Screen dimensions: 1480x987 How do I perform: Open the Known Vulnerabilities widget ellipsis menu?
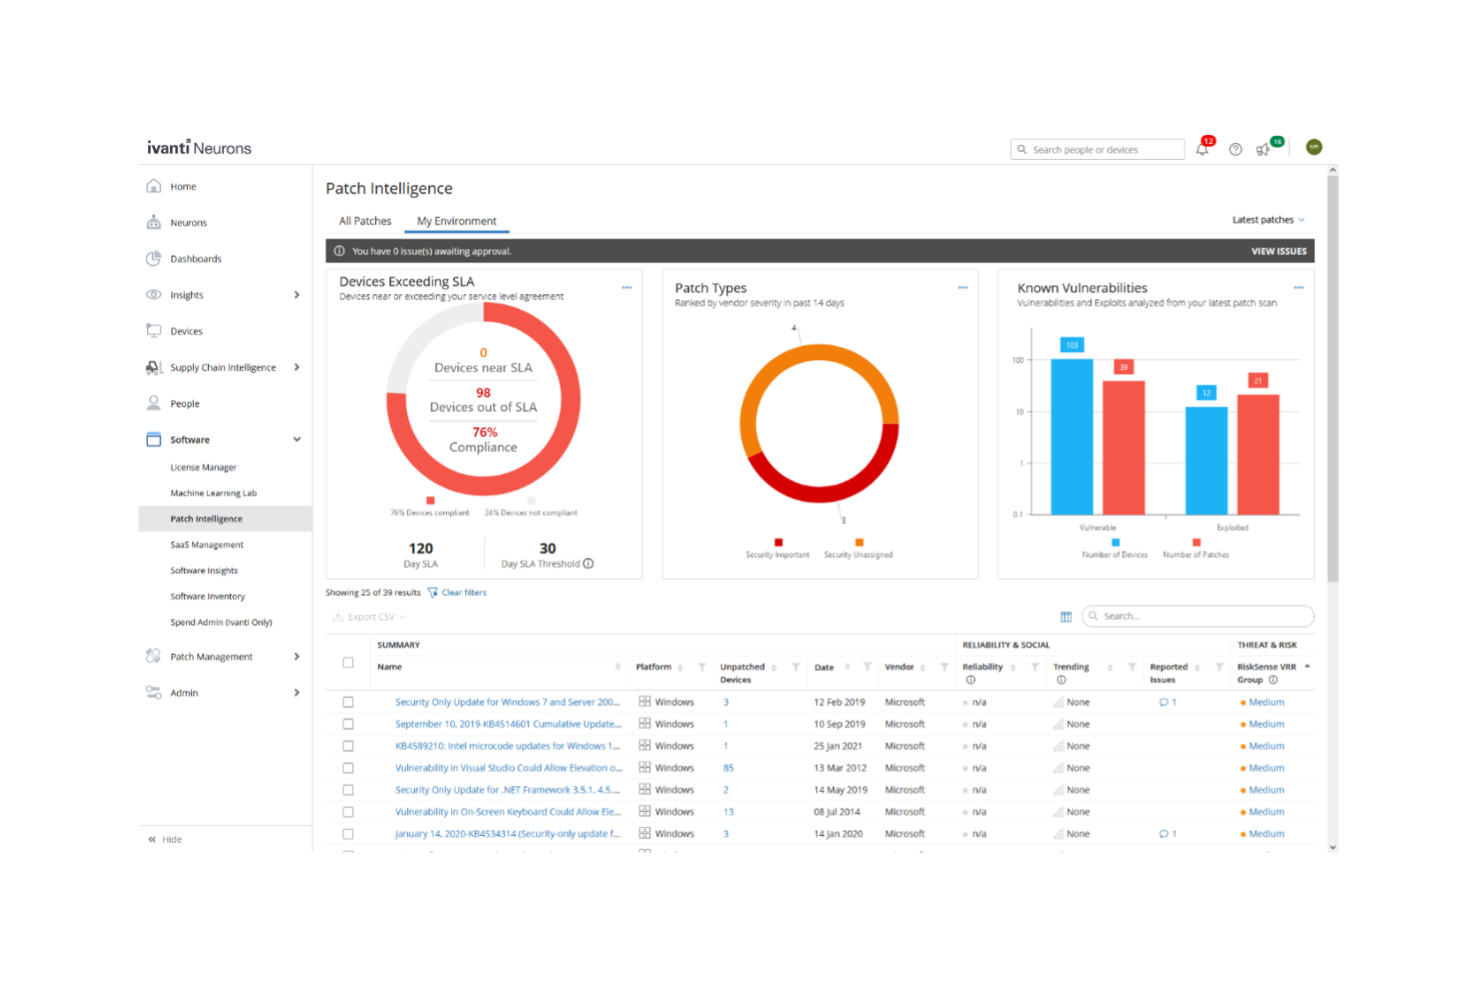tap(1299, 287)
